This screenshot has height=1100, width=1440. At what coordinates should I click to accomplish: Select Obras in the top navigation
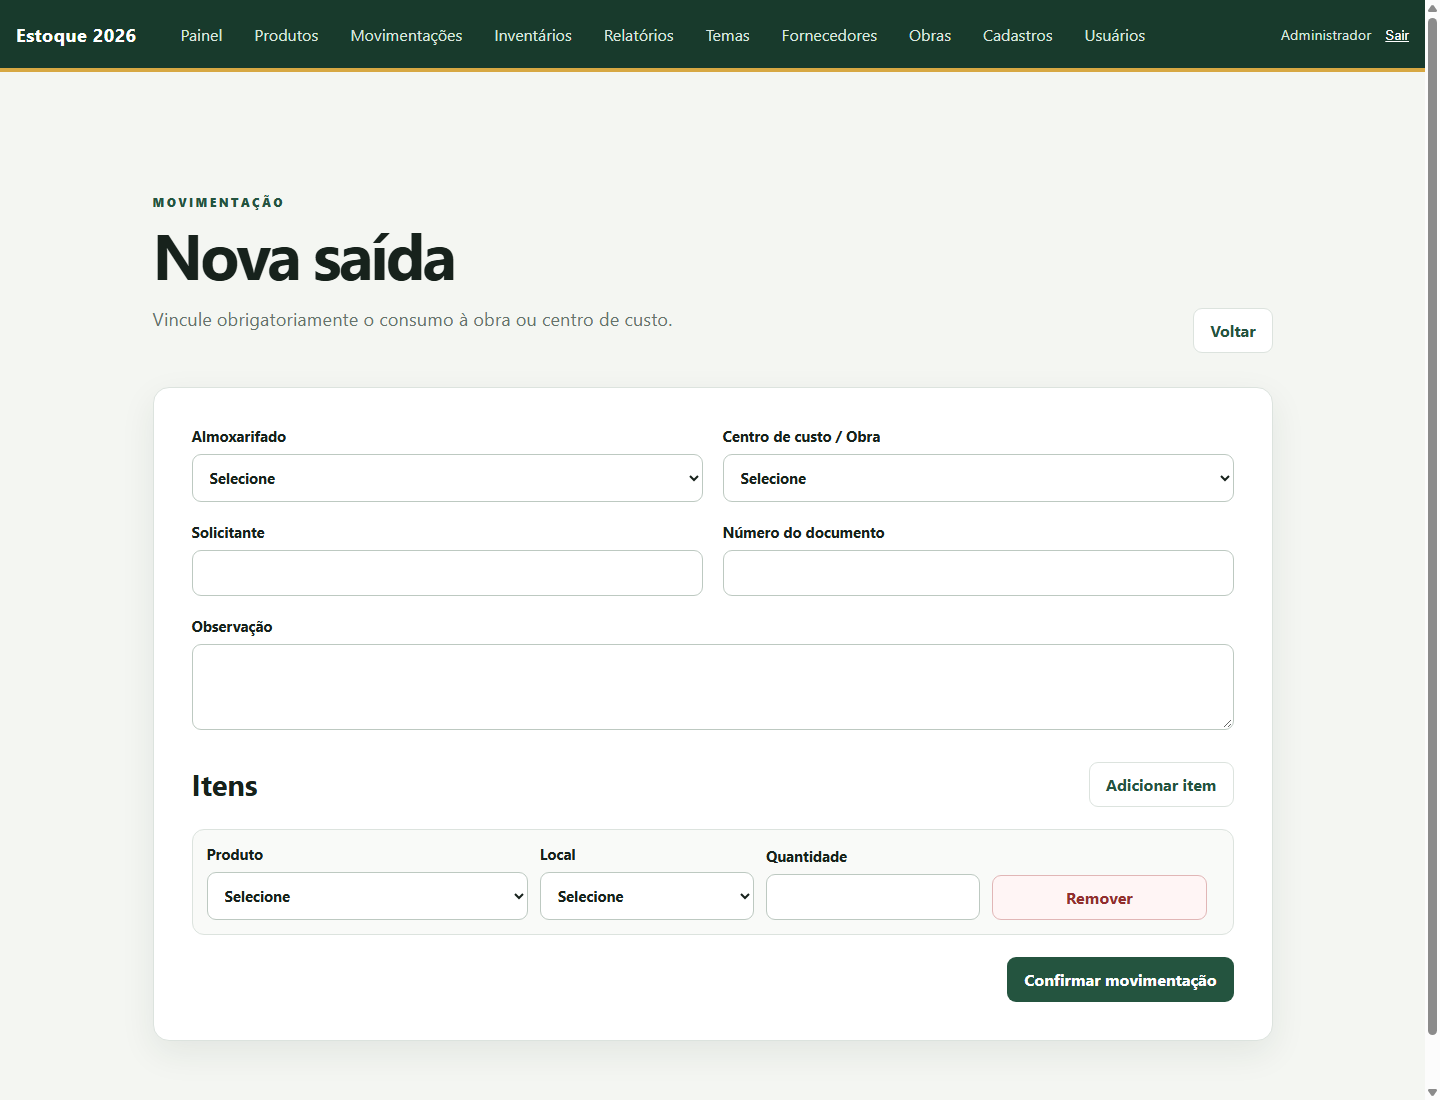click(x=930, y=35)
